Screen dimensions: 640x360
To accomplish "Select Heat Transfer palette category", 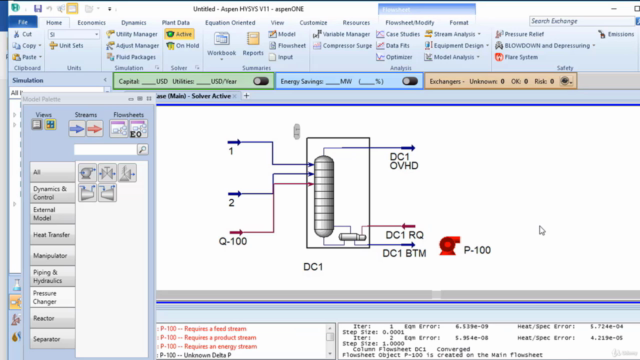I will (x=52, y=235).
